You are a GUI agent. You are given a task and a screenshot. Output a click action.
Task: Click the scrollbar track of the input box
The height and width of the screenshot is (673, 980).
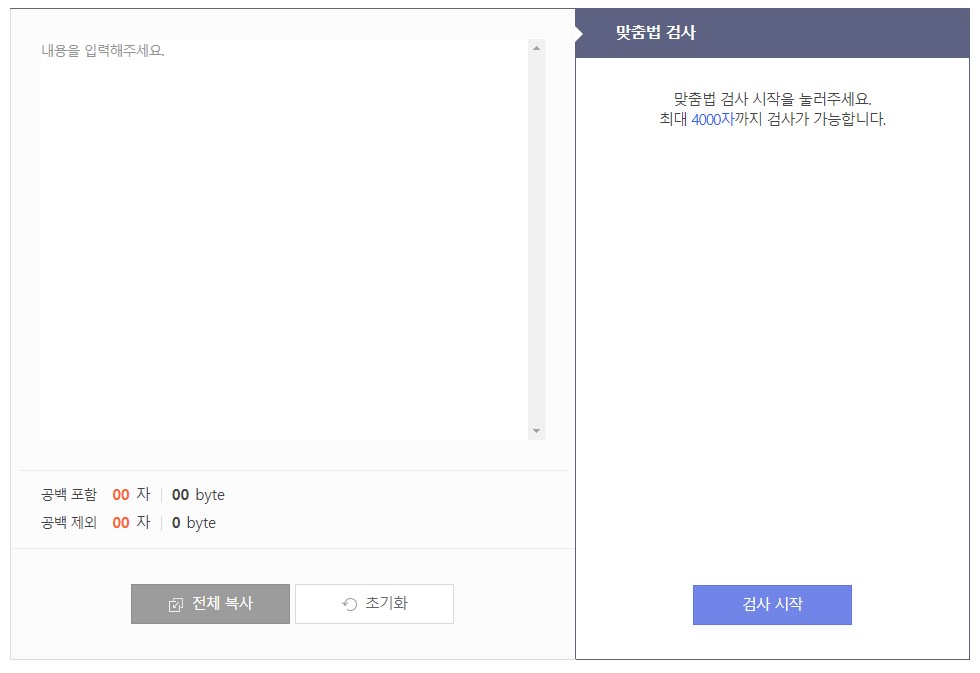(536, 240)
